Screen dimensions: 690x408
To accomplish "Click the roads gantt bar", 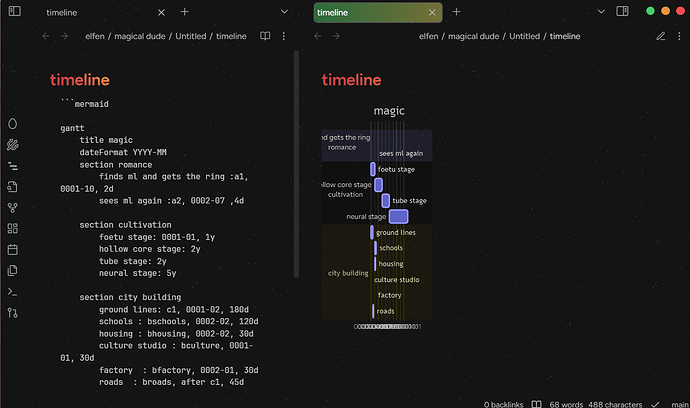I will click(x=373, y=311).
